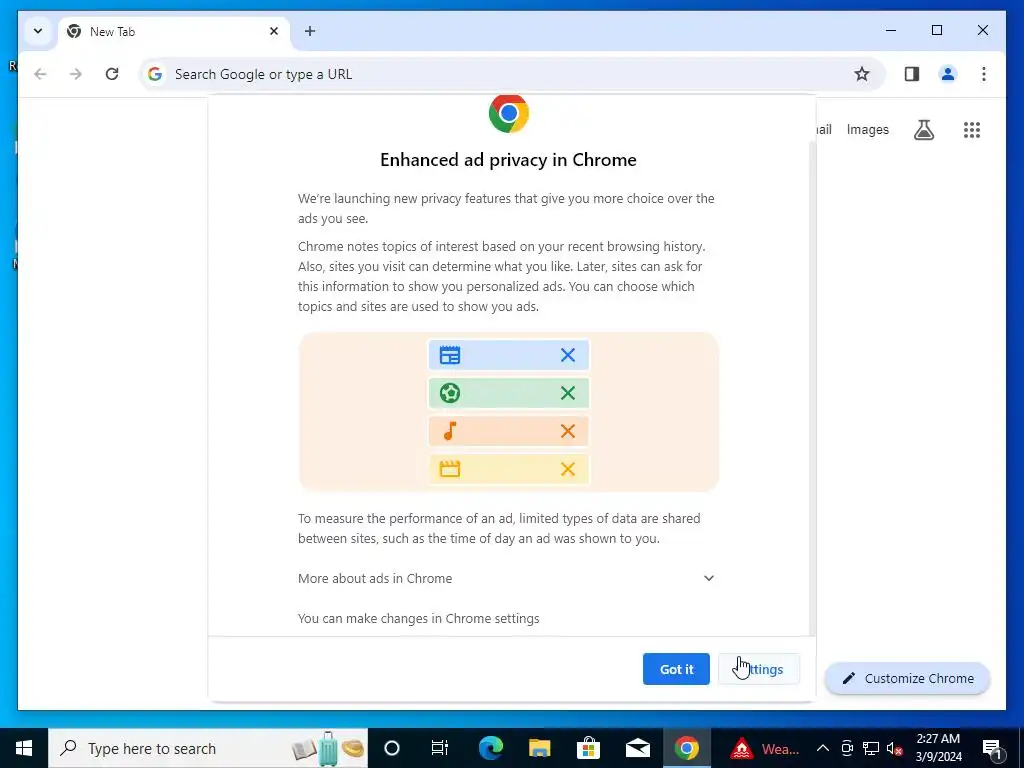
Task: Show hidden system tray icons
Action: pos(823,748)
